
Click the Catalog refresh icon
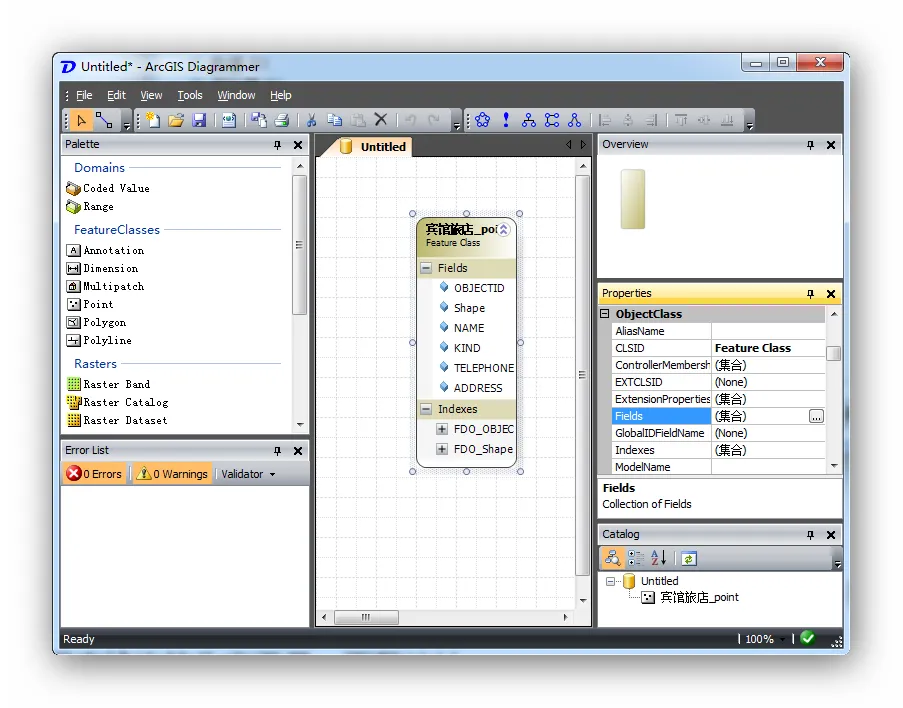[689, 559]
